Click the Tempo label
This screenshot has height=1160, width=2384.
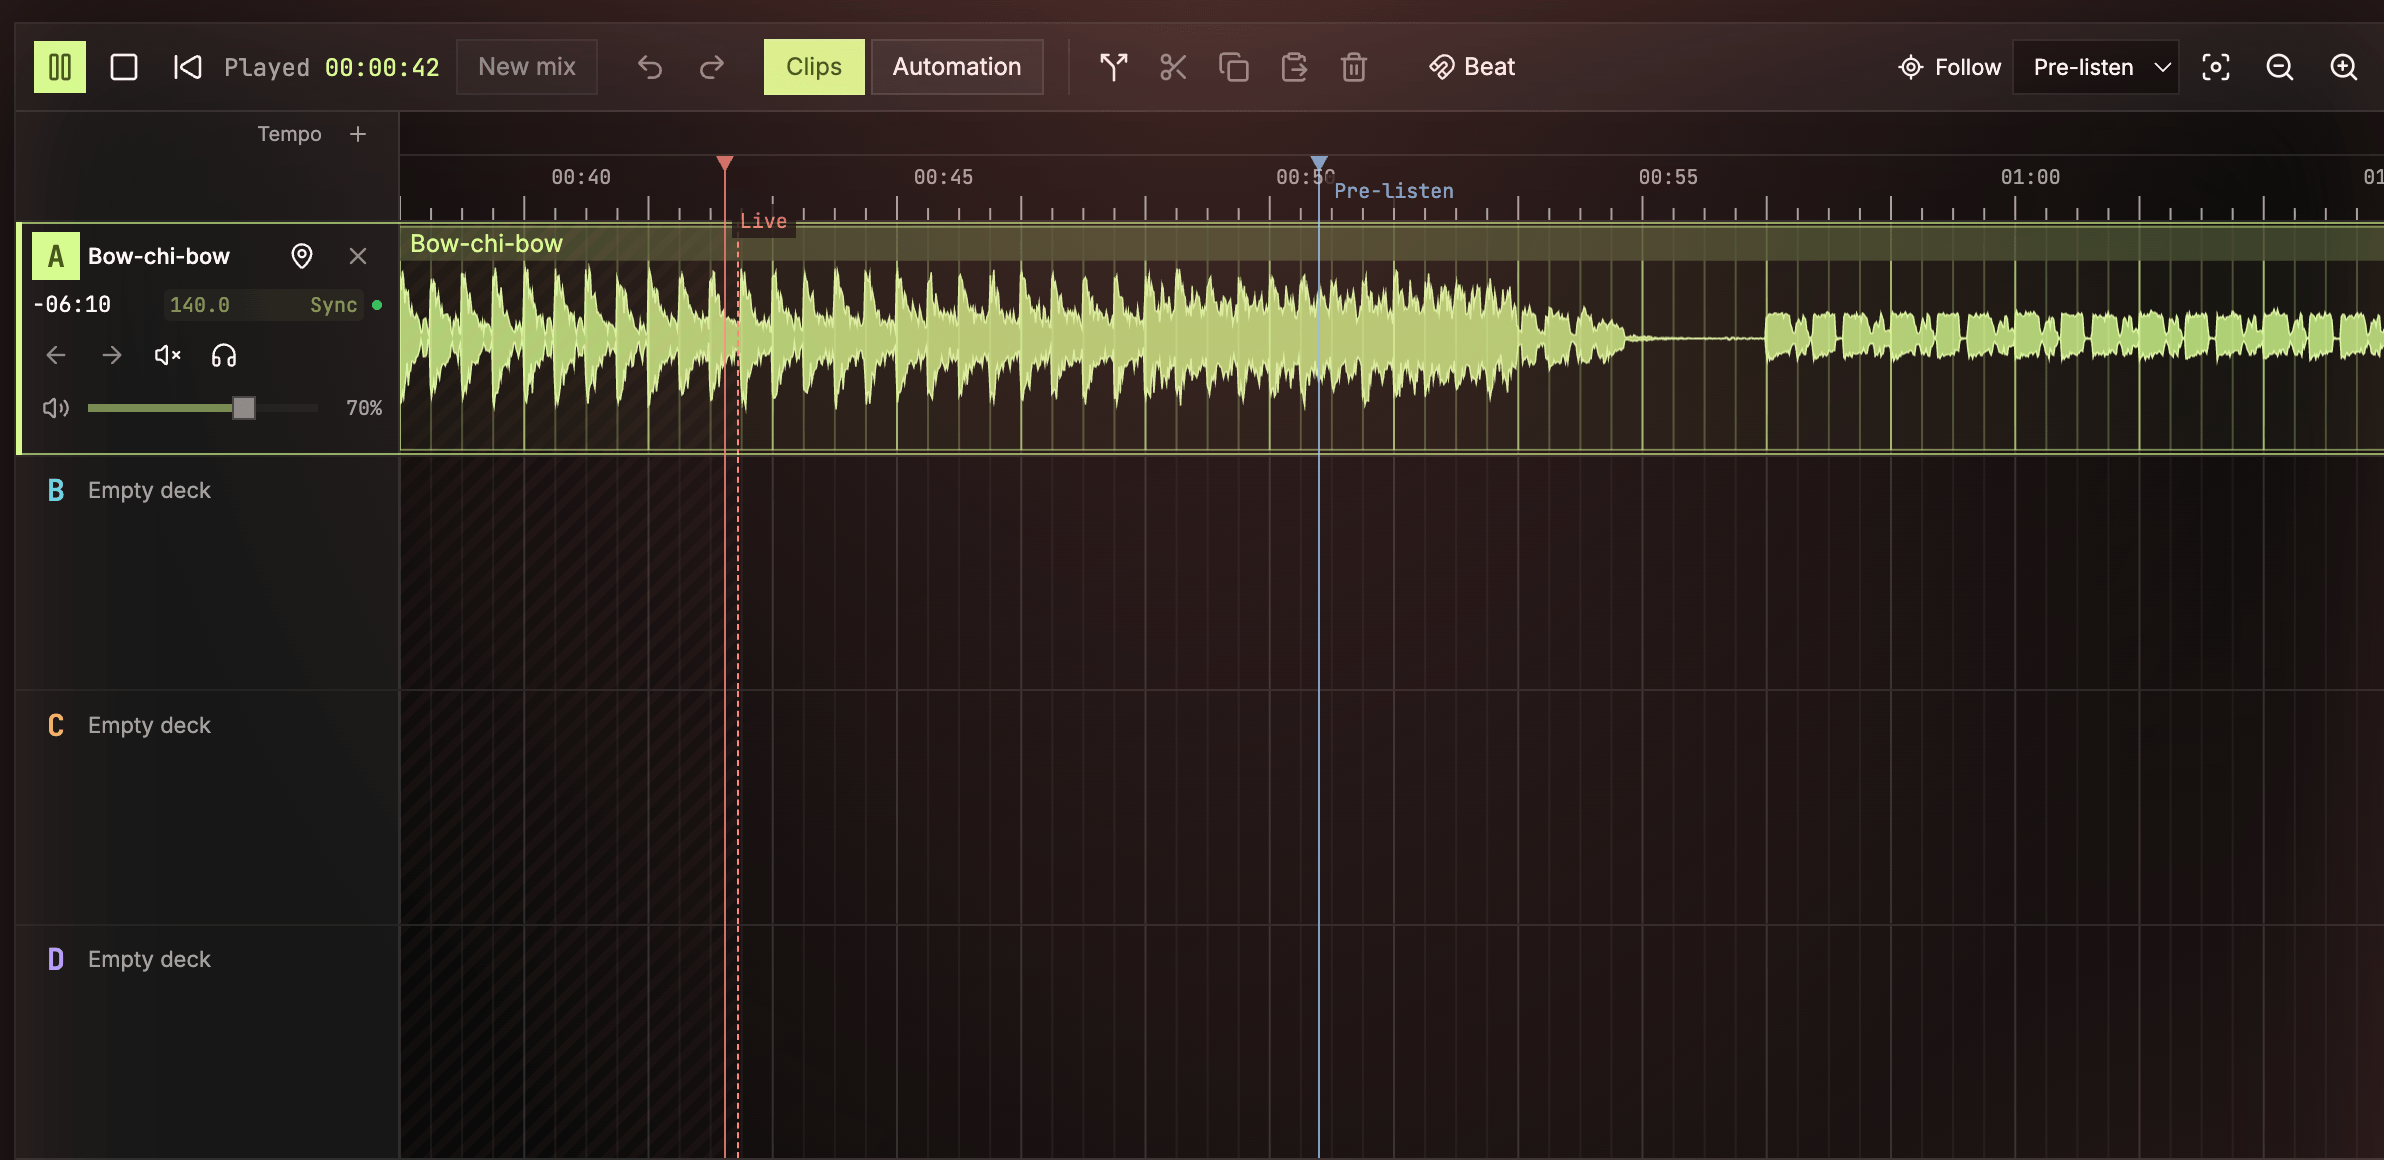(x=289, y=134)
